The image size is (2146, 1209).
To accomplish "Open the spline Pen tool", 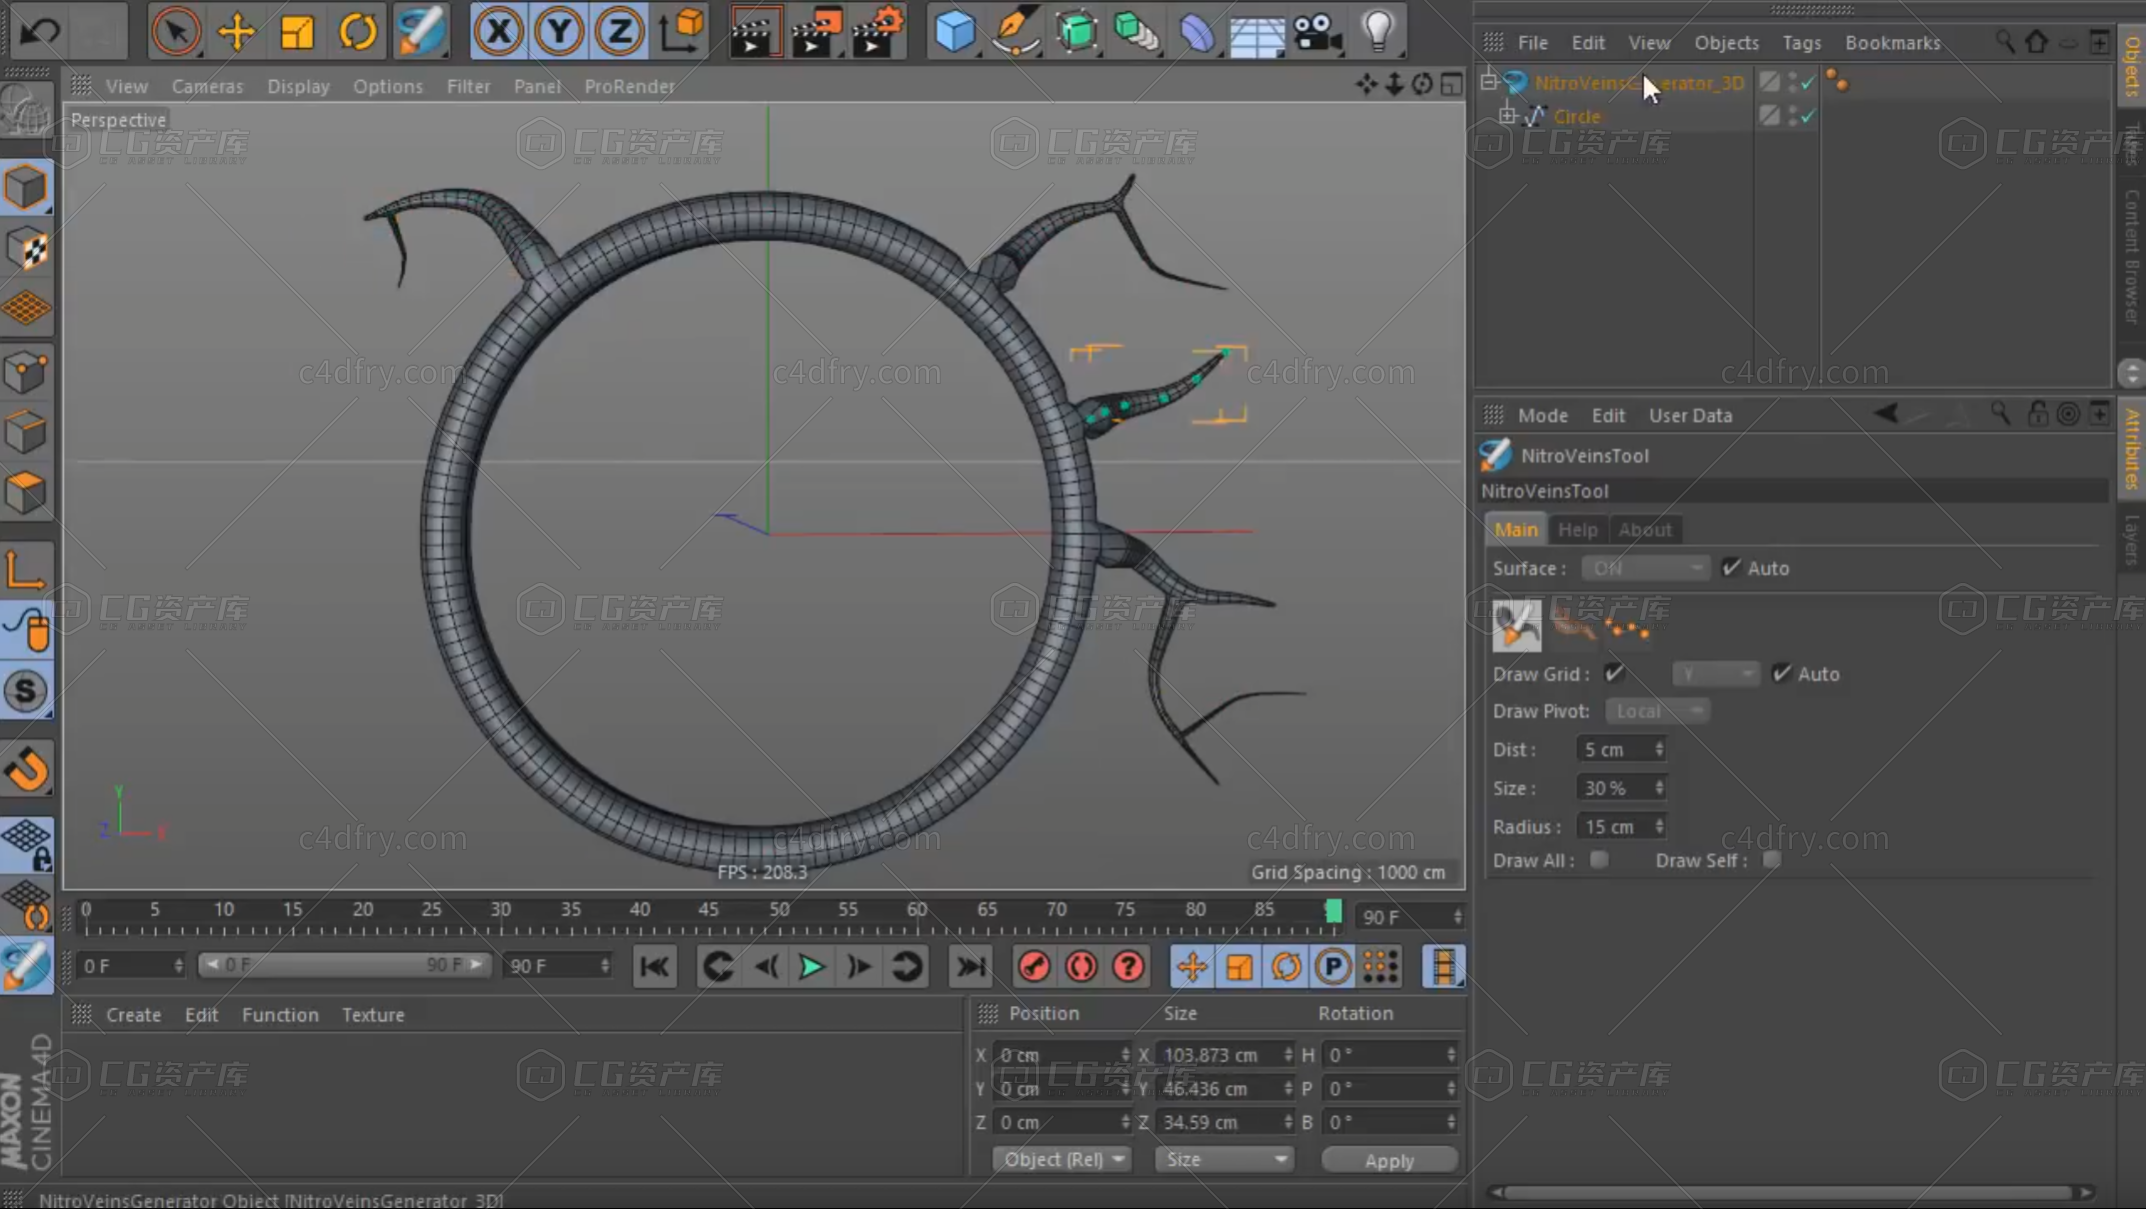I will coord(1015,31).
